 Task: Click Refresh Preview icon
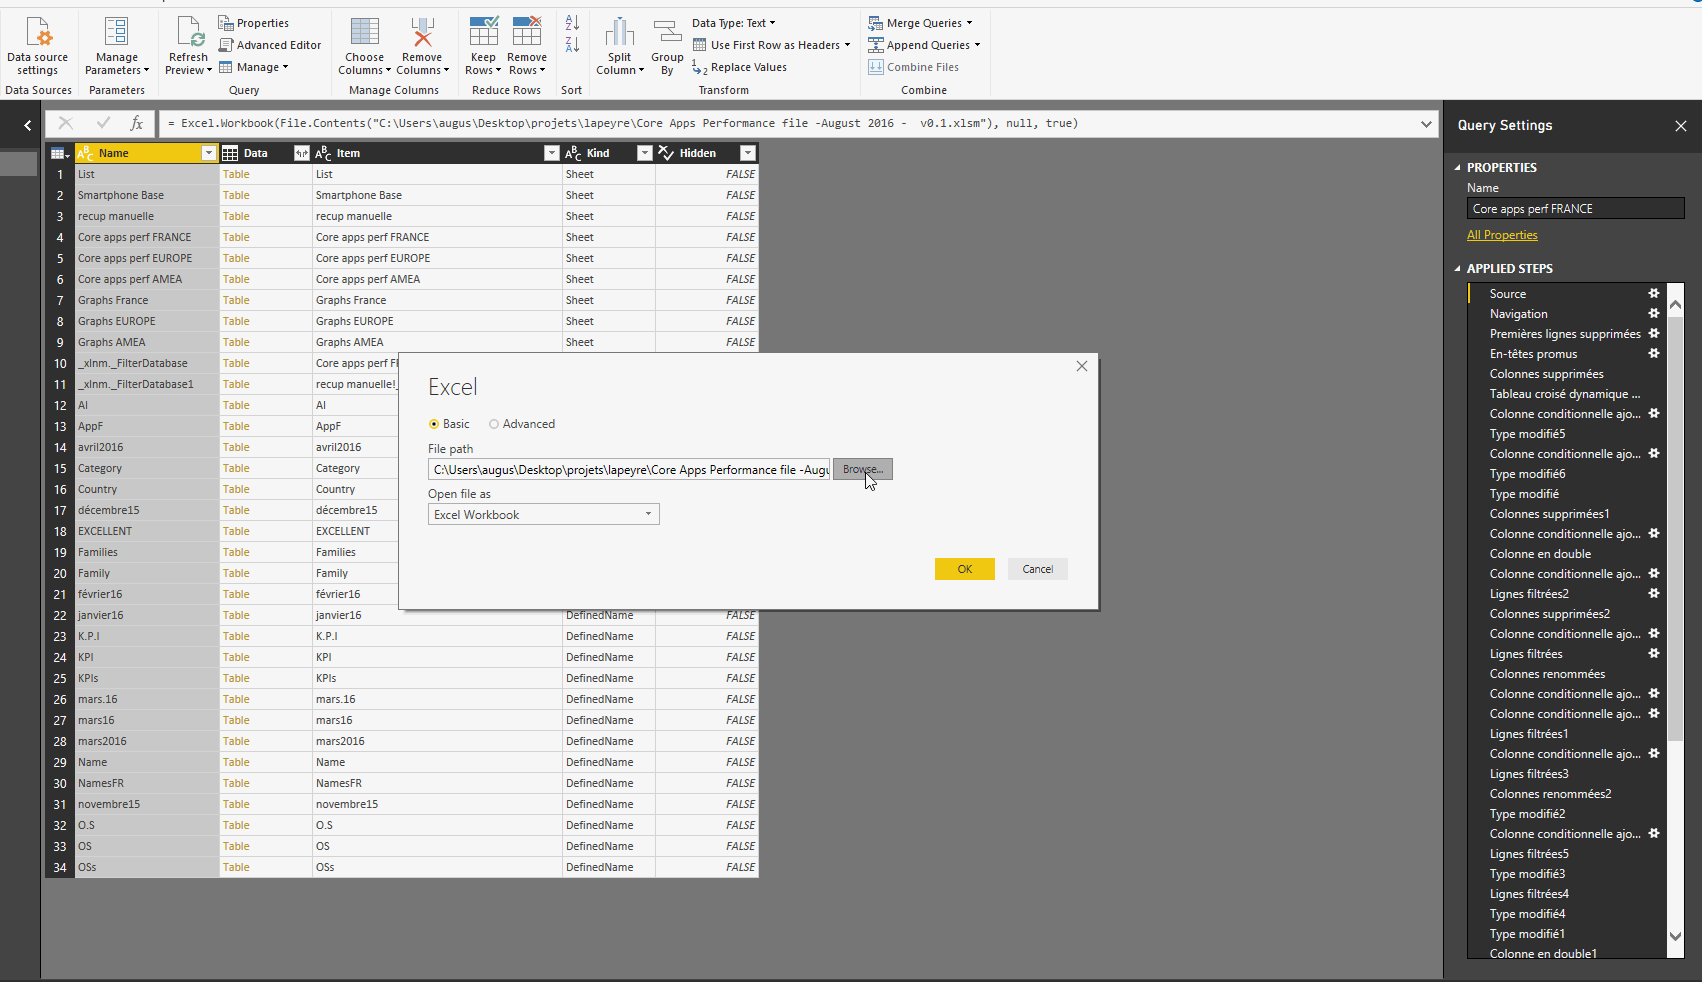click(x=188, y=32)
